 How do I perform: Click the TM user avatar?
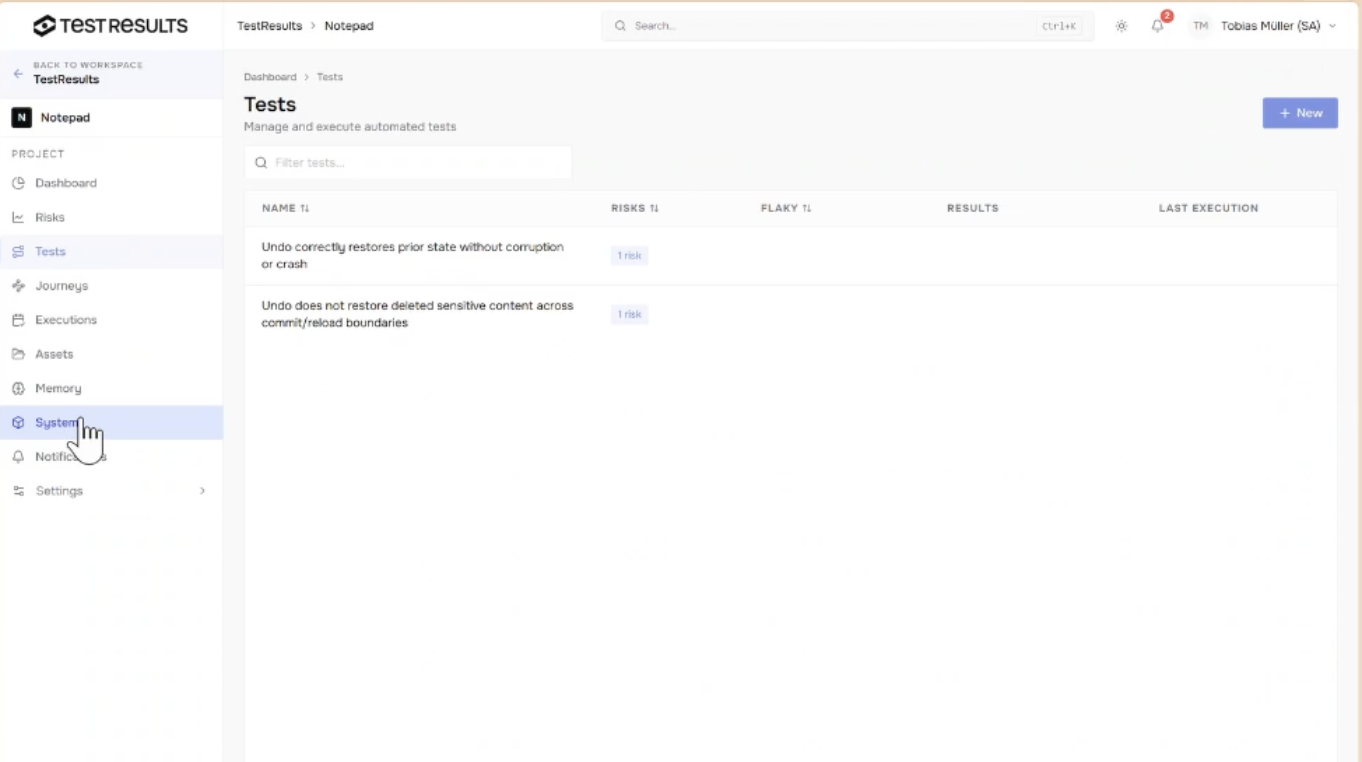[1201, 26]
